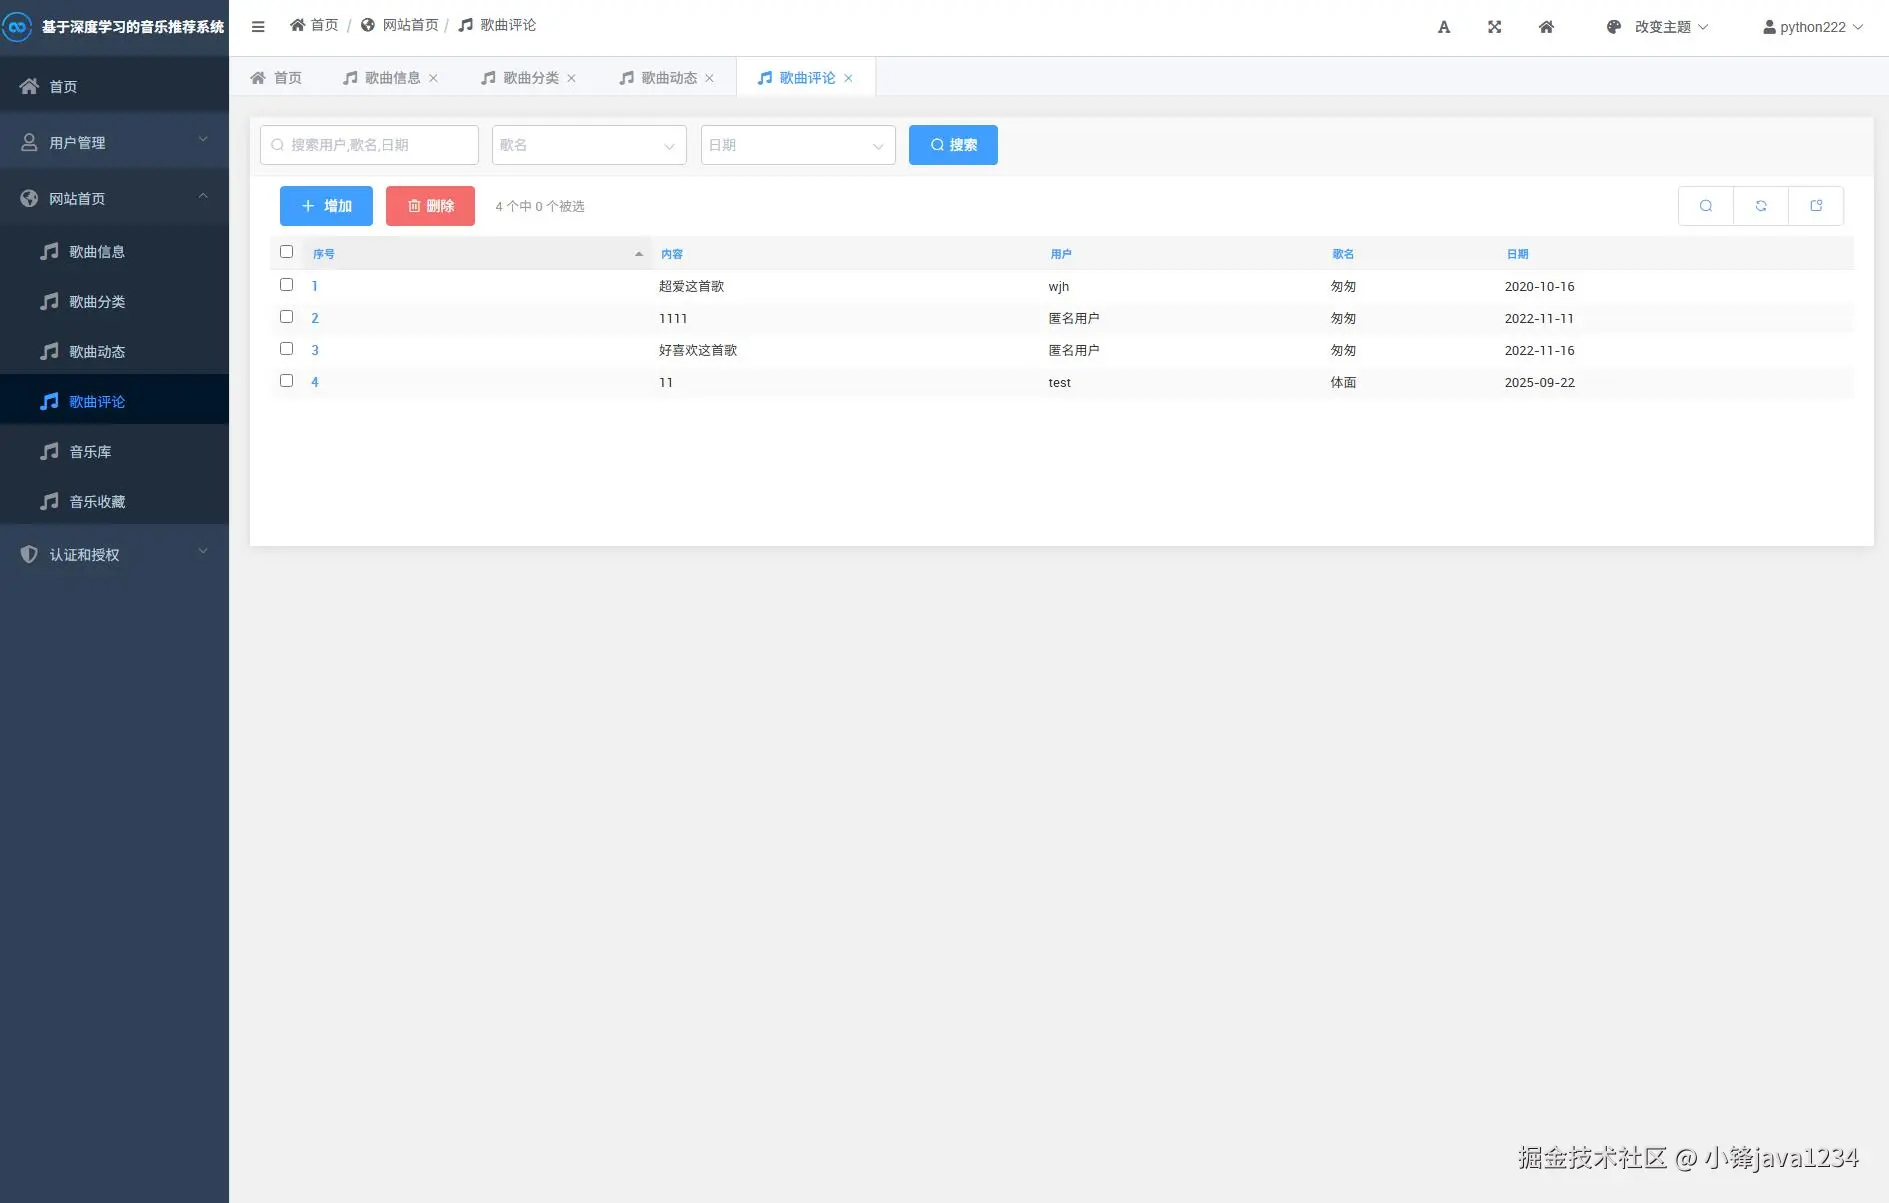Expand the 用户管理 sidebar section

(115, 142)
